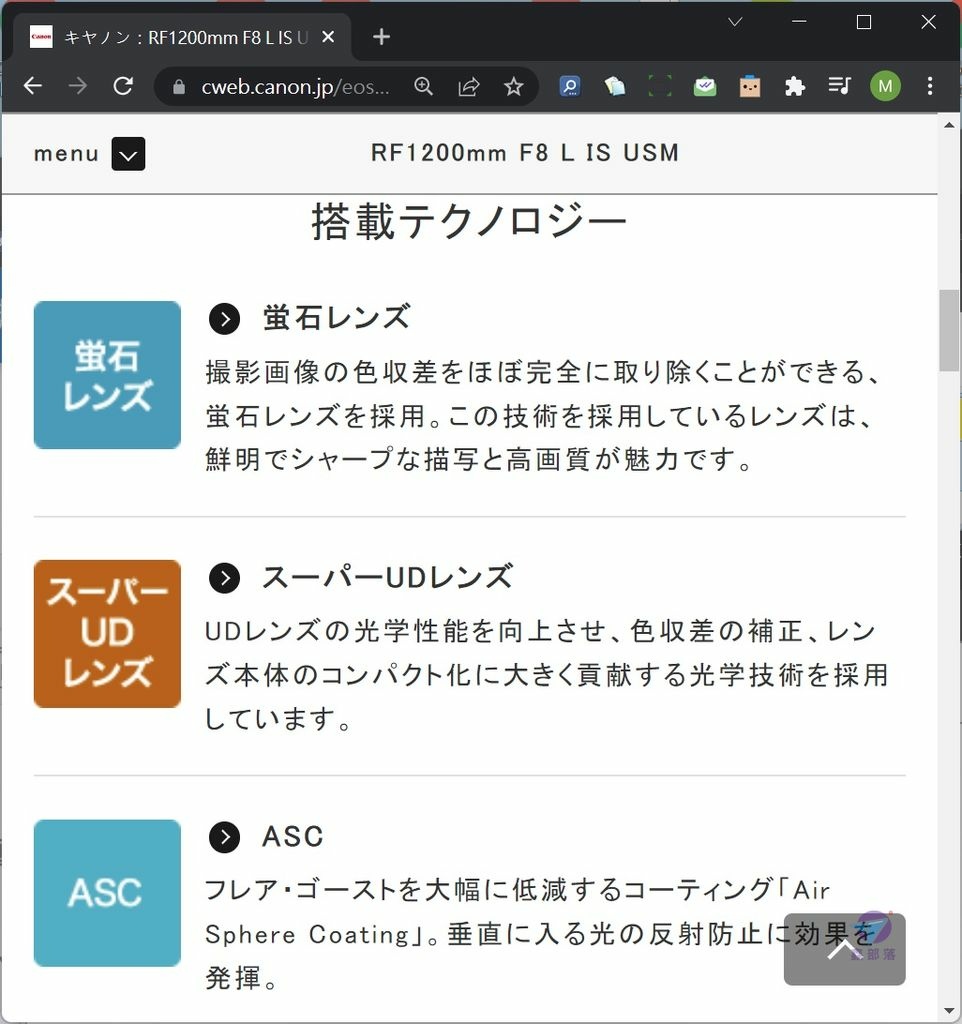The image size is (962, 1024).
Task: Open the orange box face extension
Action: (750, 86)
